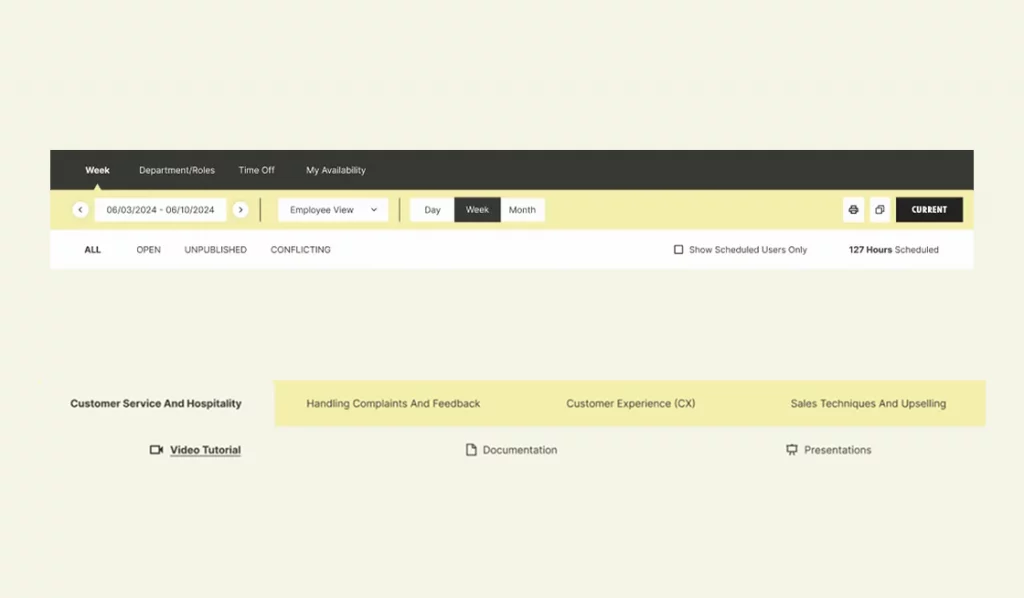Switch the schedule to Day view
Viewport: 1024px width, 598px height.
tap(431, 209)
